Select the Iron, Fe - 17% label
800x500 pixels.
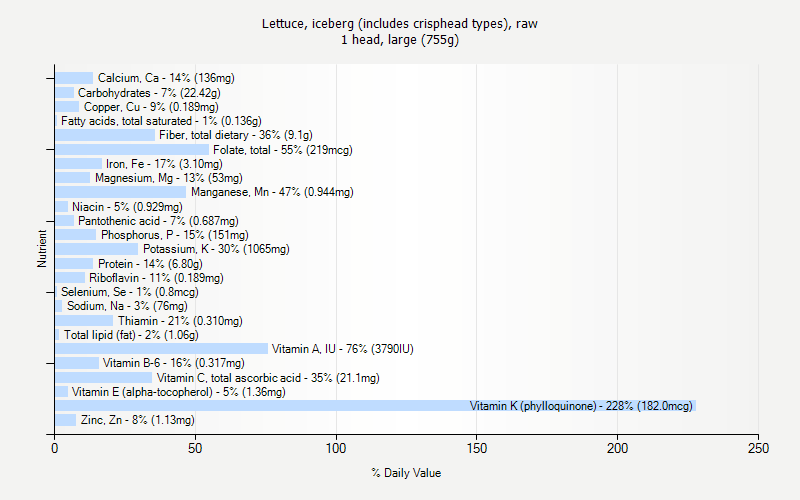(164, 164)
